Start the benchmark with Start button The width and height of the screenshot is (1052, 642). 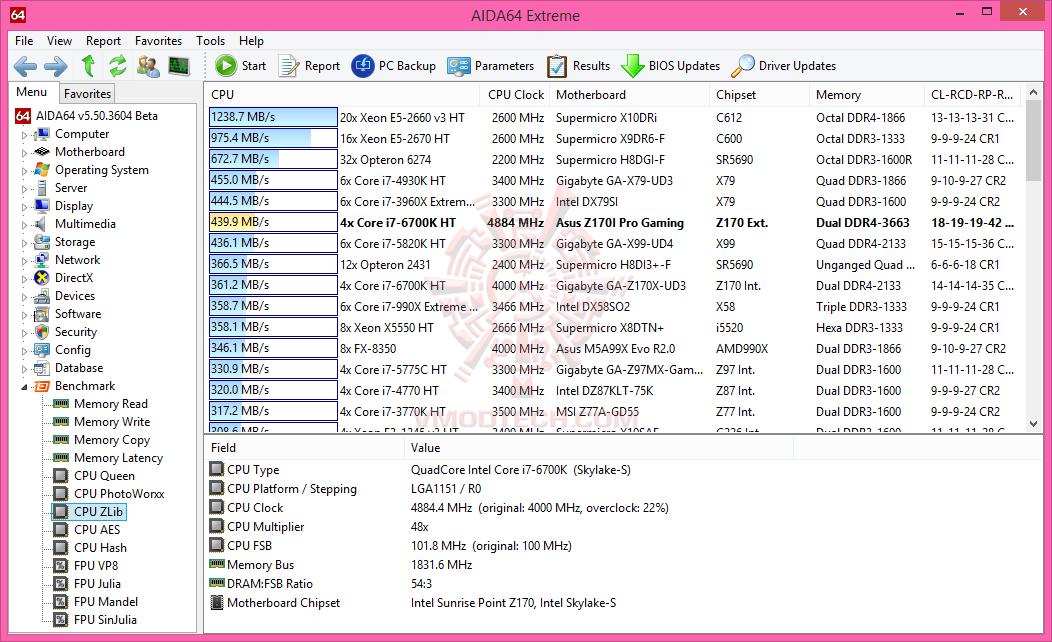(241, 66)
